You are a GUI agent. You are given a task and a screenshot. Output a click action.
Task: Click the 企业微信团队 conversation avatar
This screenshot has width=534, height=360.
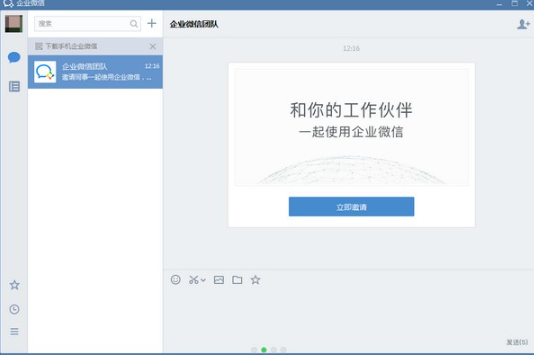[x=45, y=72]
